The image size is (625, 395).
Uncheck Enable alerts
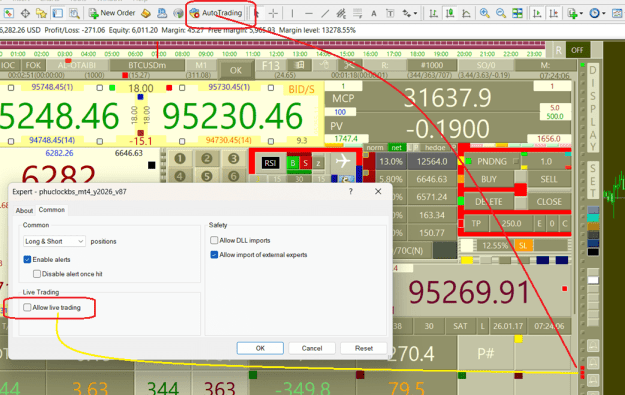27,259
